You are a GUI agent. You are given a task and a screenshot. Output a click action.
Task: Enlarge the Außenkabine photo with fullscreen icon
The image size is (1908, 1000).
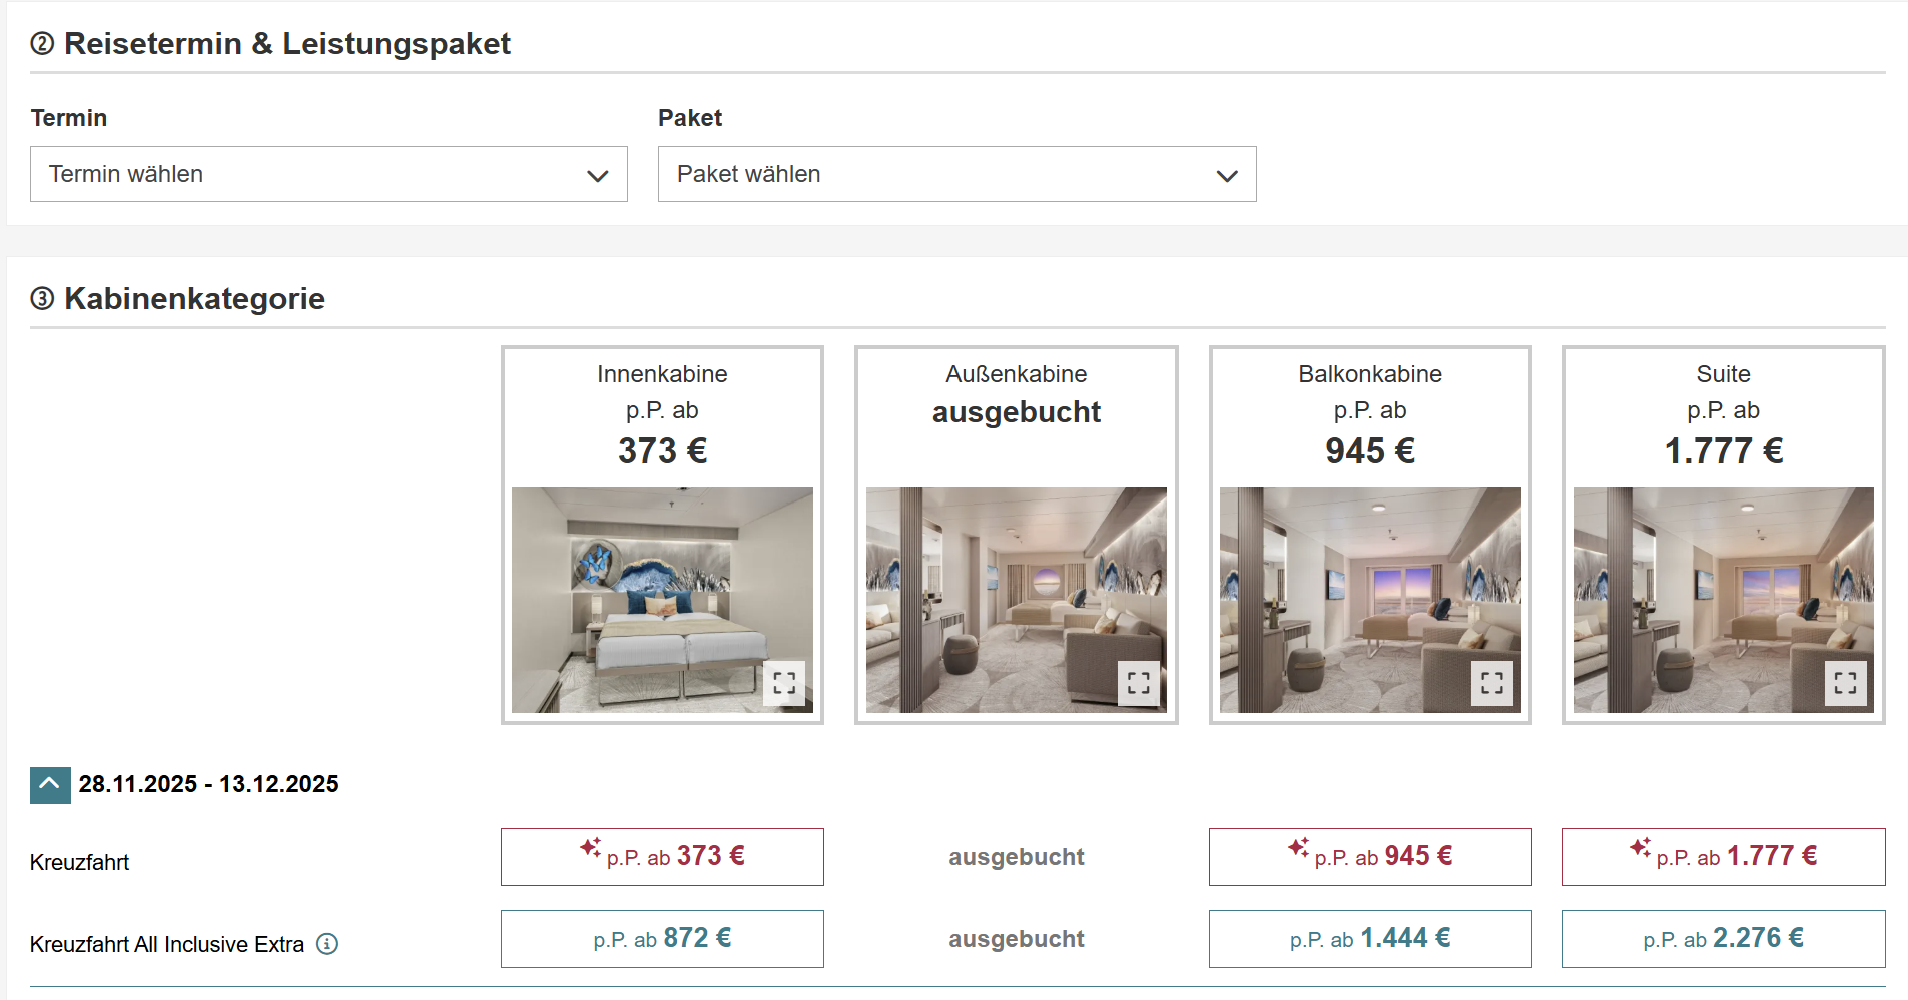1139,684
